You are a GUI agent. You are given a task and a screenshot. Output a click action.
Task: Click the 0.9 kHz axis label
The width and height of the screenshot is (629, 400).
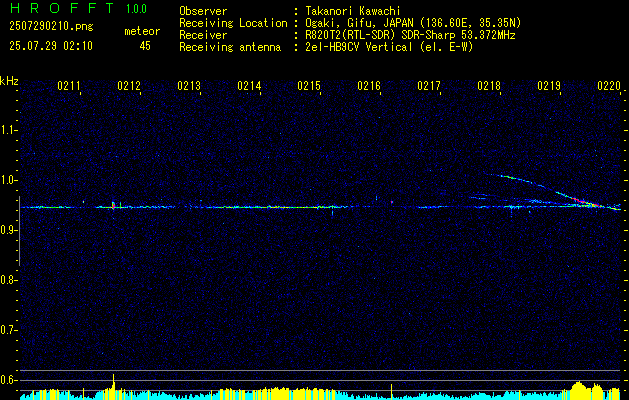pos(9,230)
